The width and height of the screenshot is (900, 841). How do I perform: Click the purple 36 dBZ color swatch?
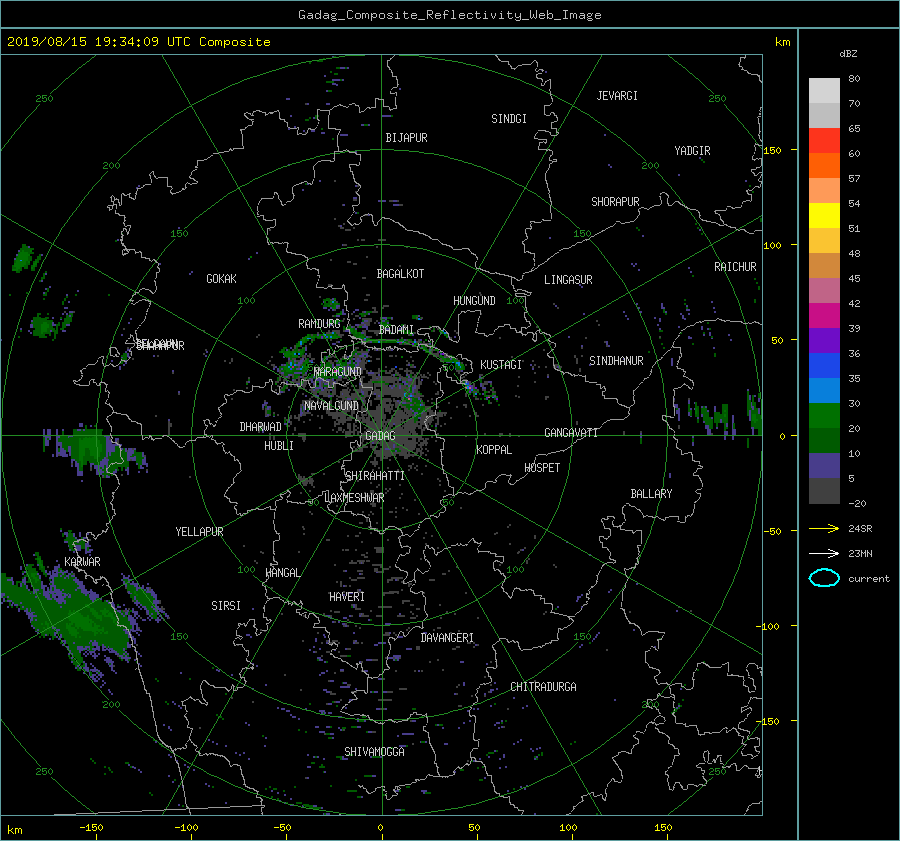pyautogui.click(x=824, y=340)
